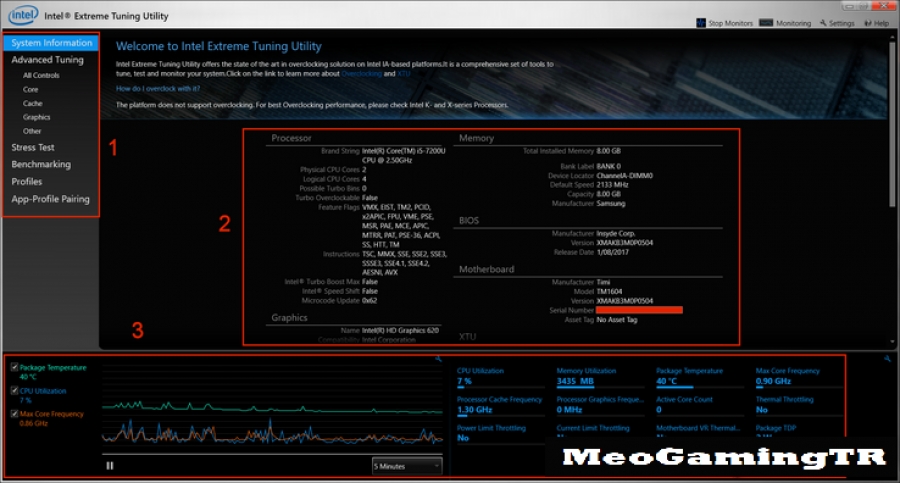Click the Stop Monitors waveform icon

[702, 23]
